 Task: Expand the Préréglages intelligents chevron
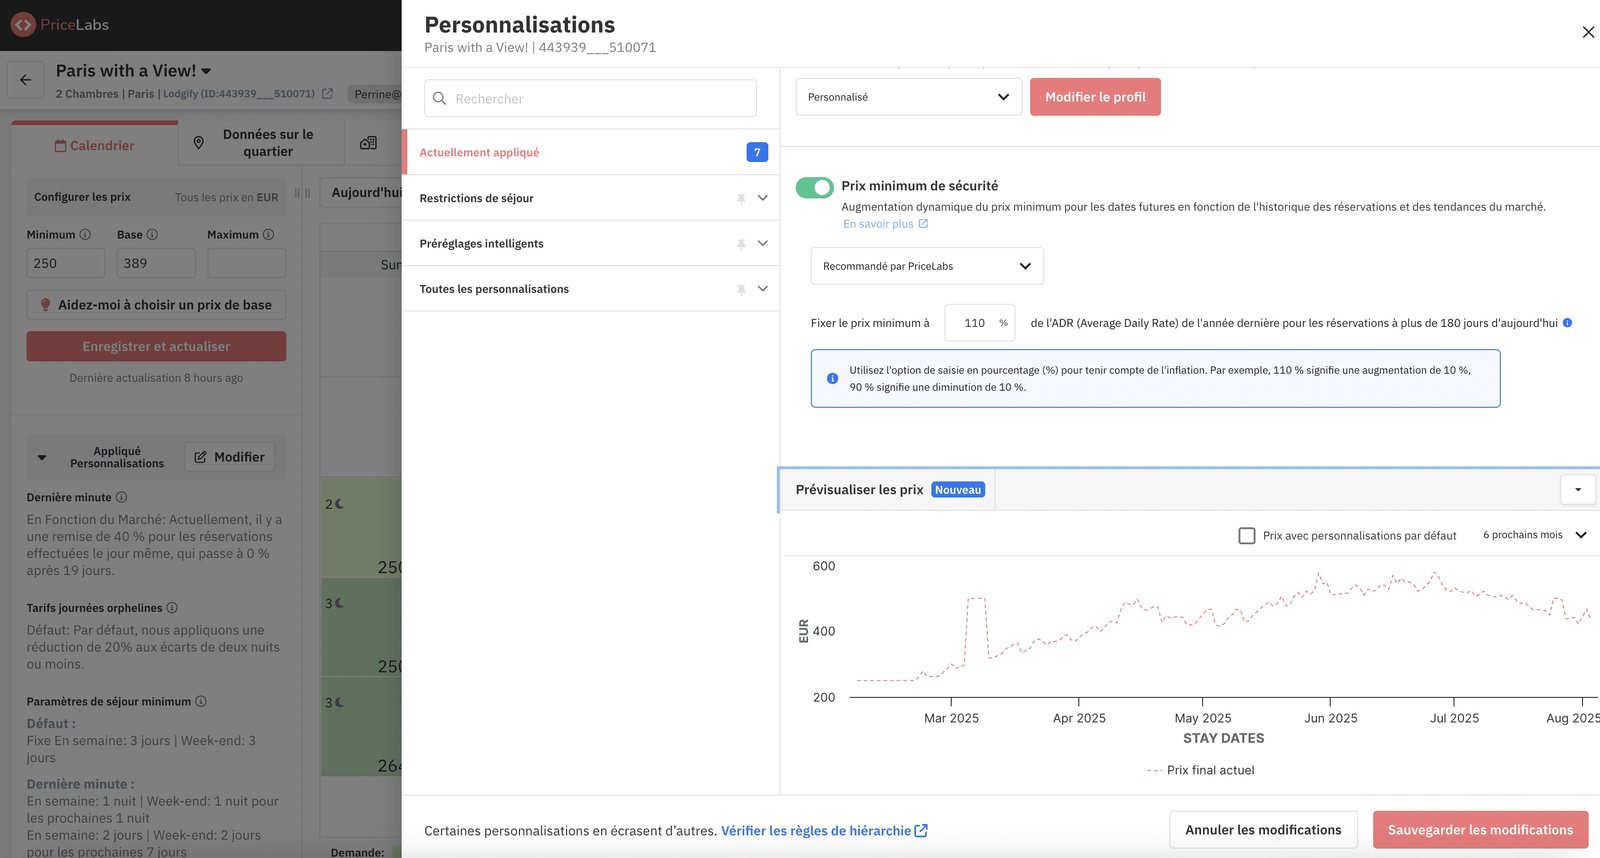tap(763, 243)
